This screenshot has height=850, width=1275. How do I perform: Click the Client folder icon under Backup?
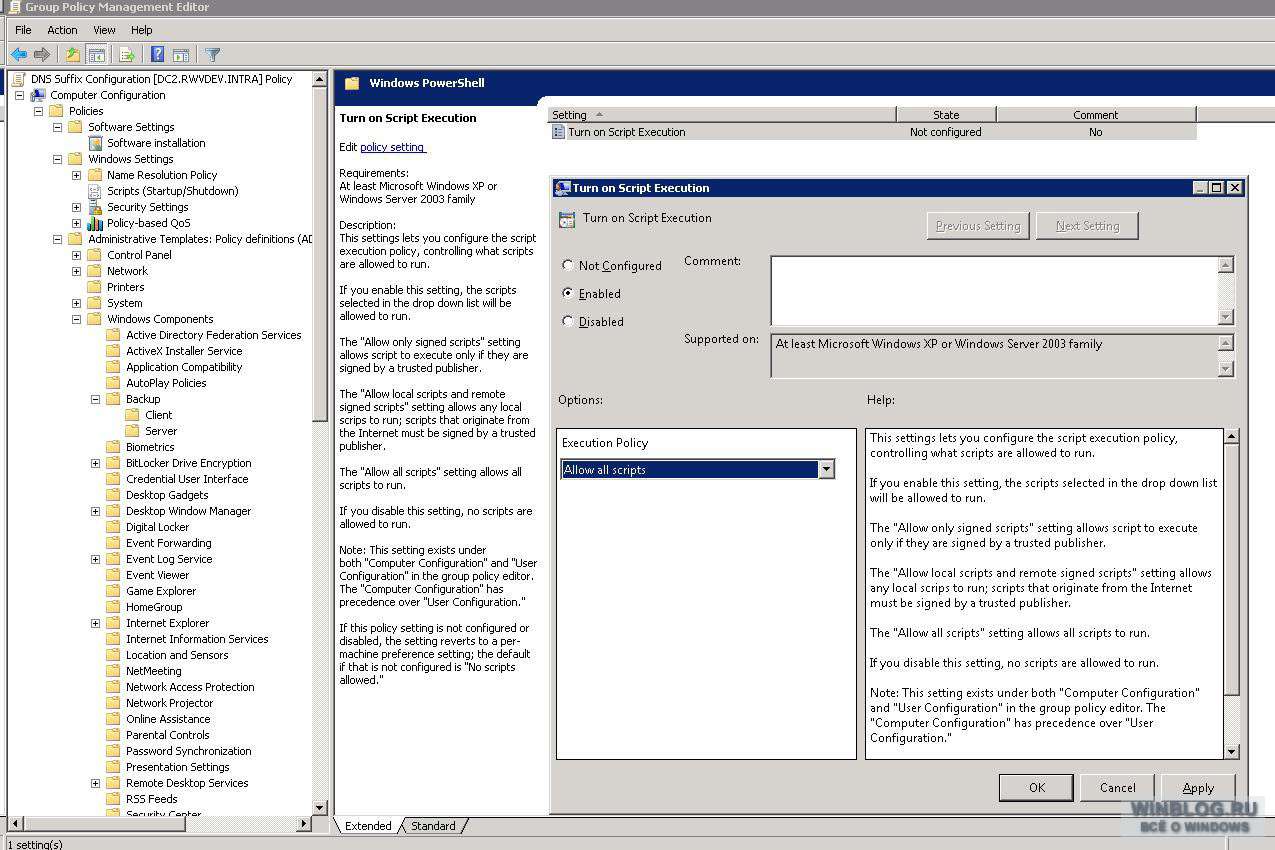click(x=133, y=415)
